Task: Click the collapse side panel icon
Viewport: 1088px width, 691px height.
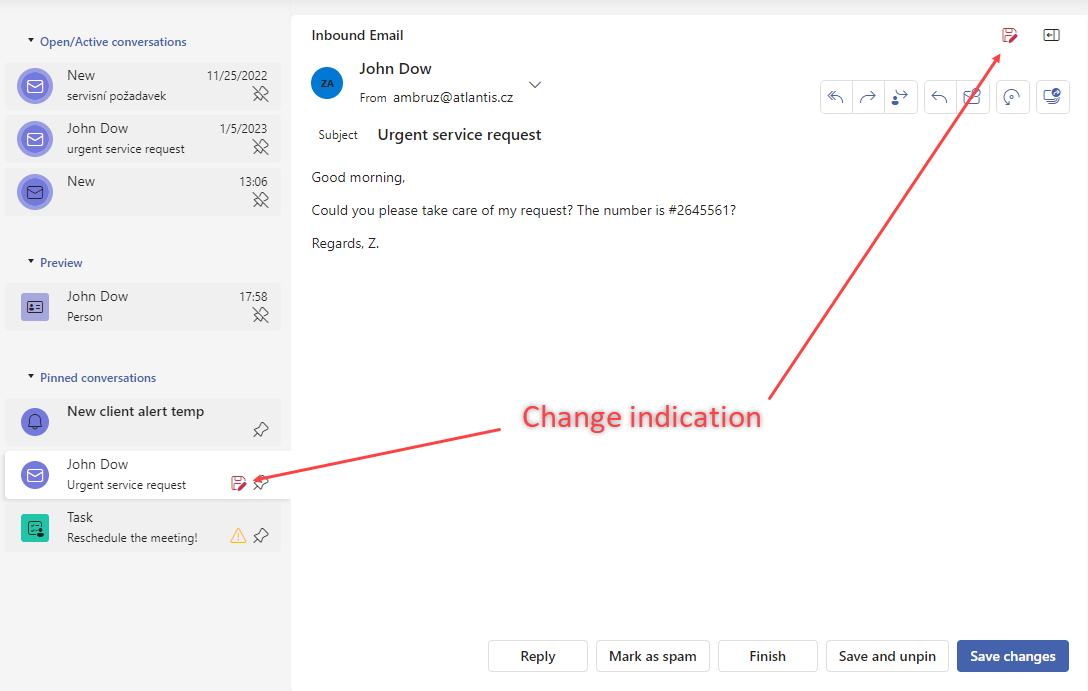Action: (1051, 35)
